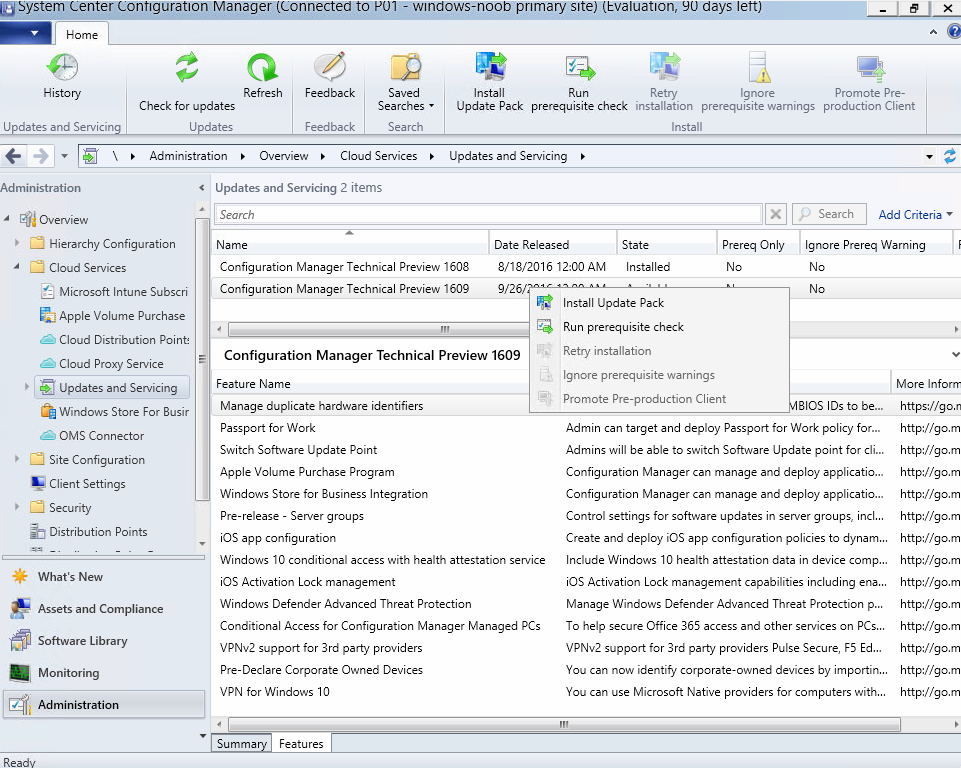Select Apple Volume Purchase node
The image size is (961, 768).
point(113,316)
